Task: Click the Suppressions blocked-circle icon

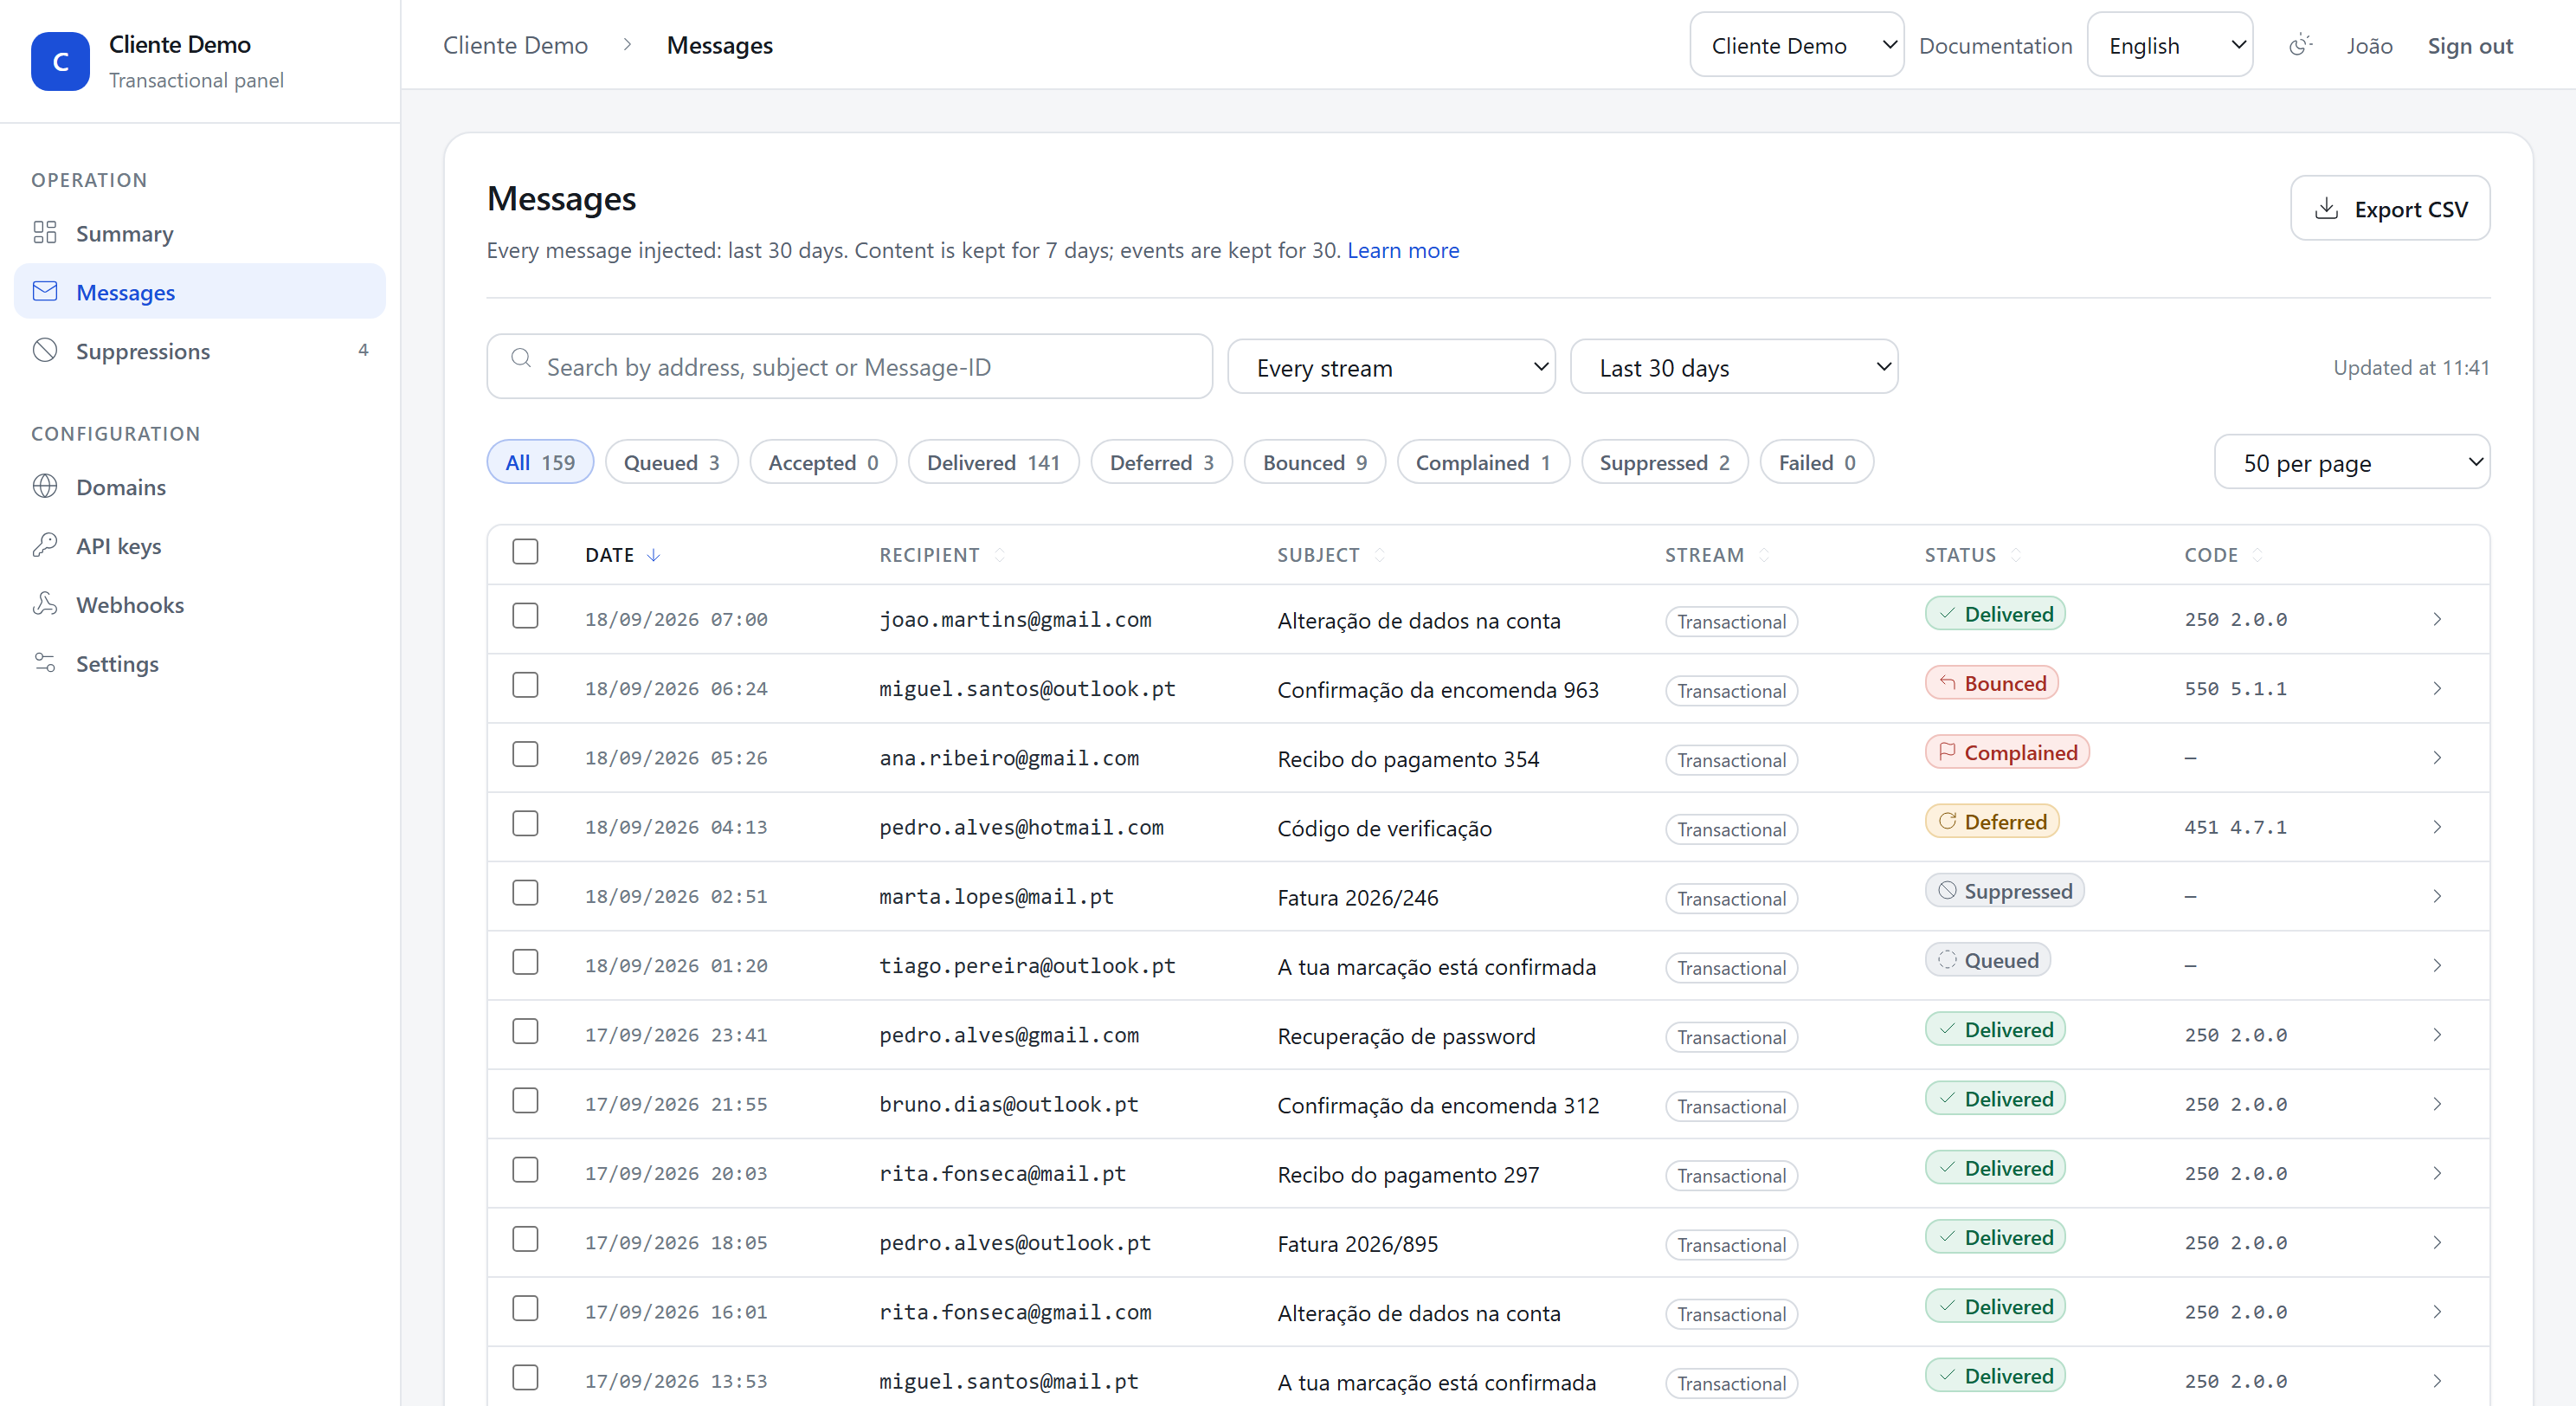Action: point(45,351)
